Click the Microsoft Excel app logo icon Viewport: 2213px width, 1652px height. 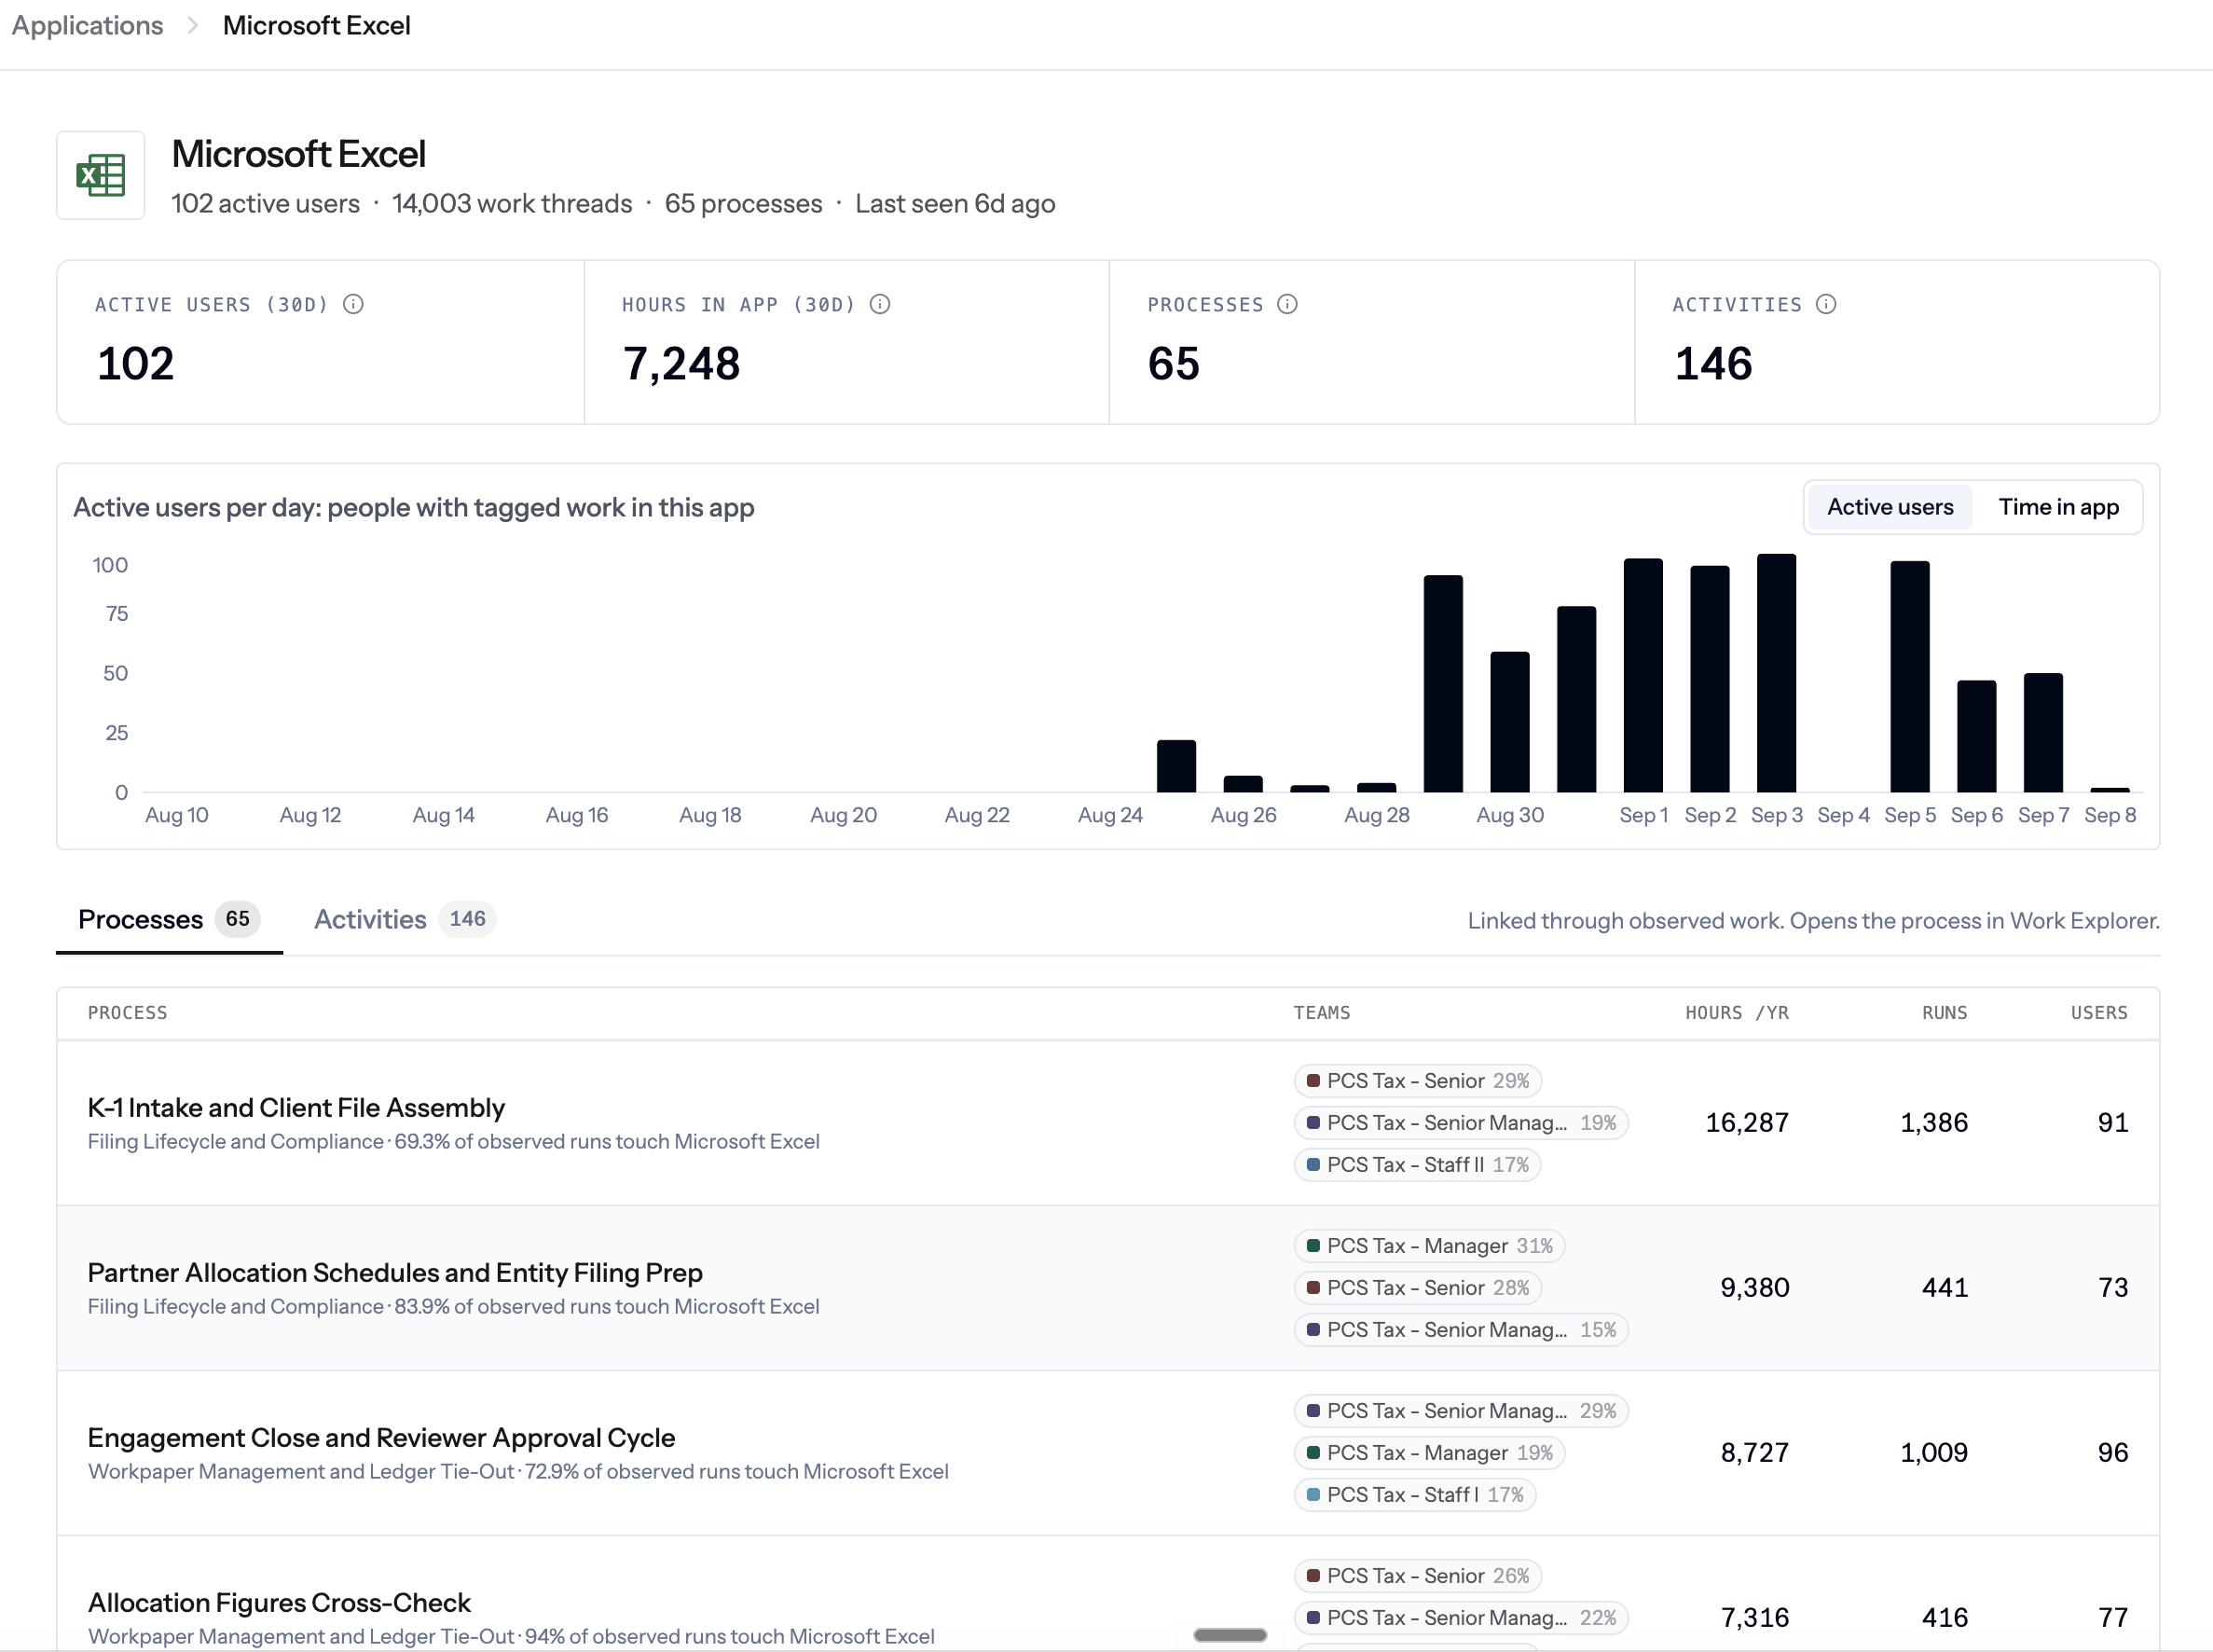101,175
